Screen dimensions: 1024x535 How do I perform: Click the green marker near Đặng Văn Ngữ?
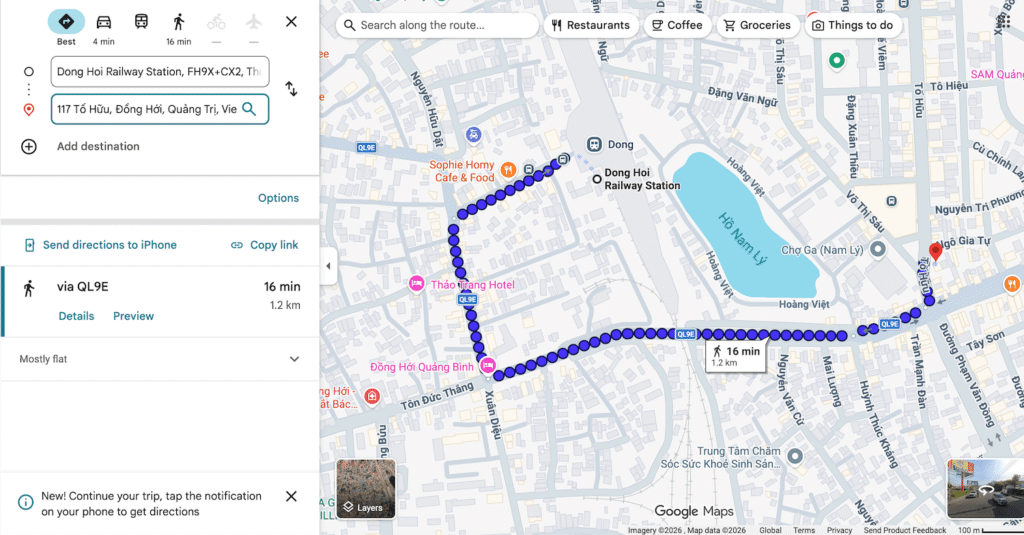click(837, 61)
